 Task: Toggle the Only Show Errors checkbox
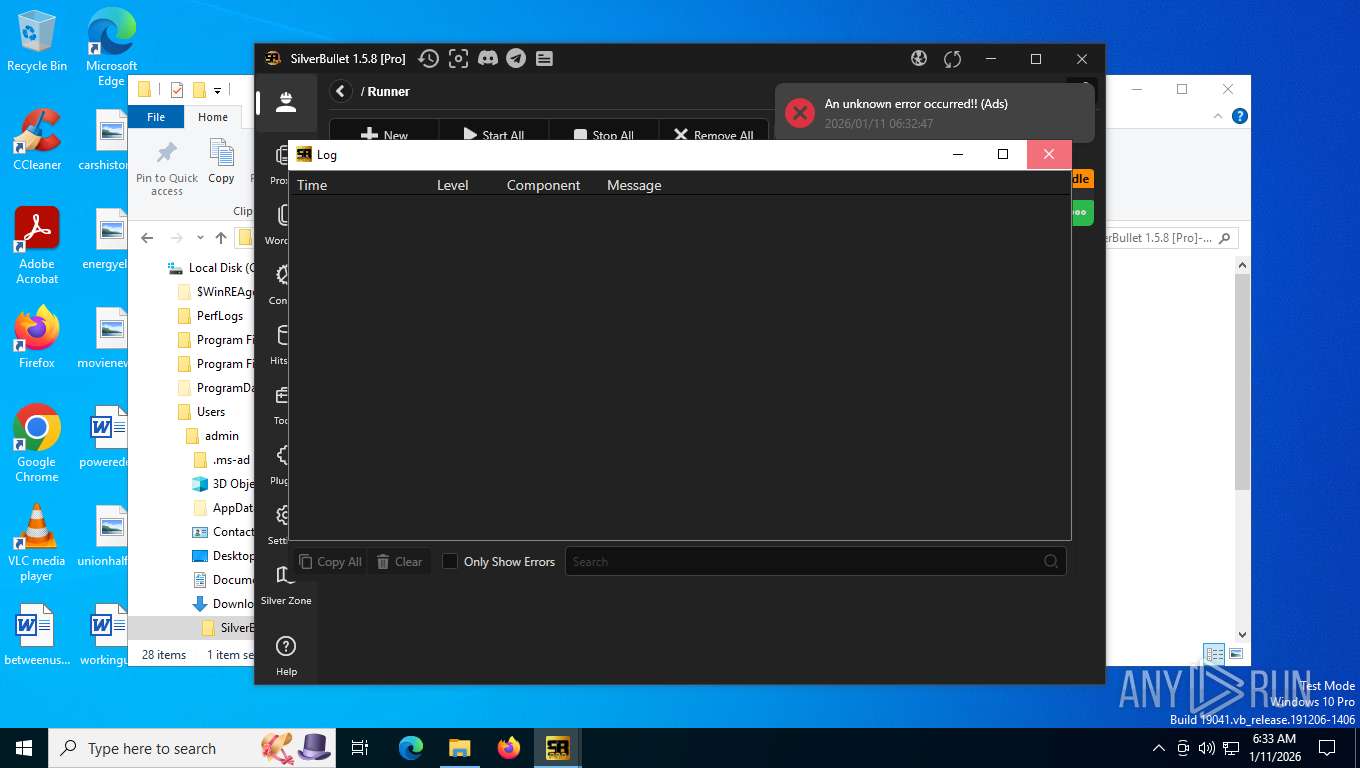(x=450, y=561)
